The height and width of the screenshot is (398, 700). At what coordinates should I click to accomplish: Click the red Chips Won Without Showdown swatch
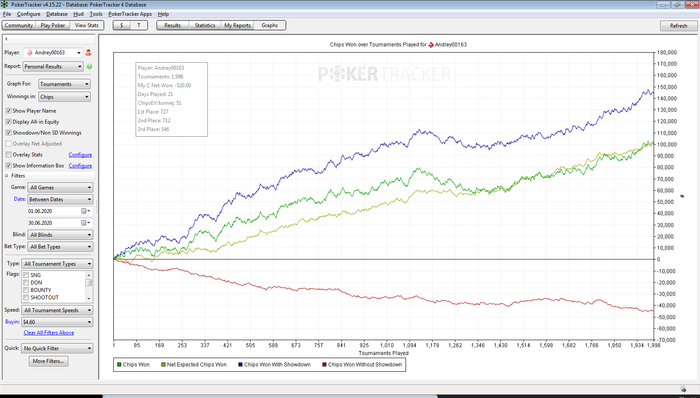324,365
